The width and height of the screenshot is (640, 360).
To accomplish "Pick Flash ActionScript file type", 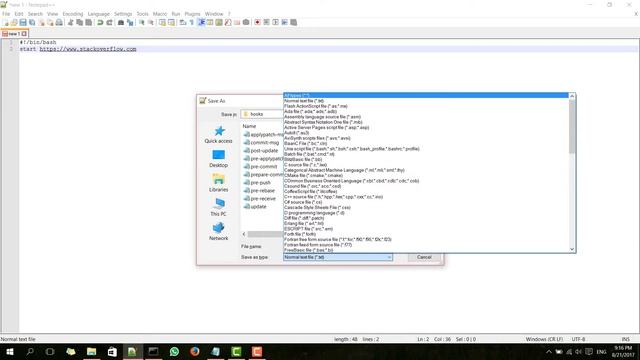I will click(x=426, y=106).
